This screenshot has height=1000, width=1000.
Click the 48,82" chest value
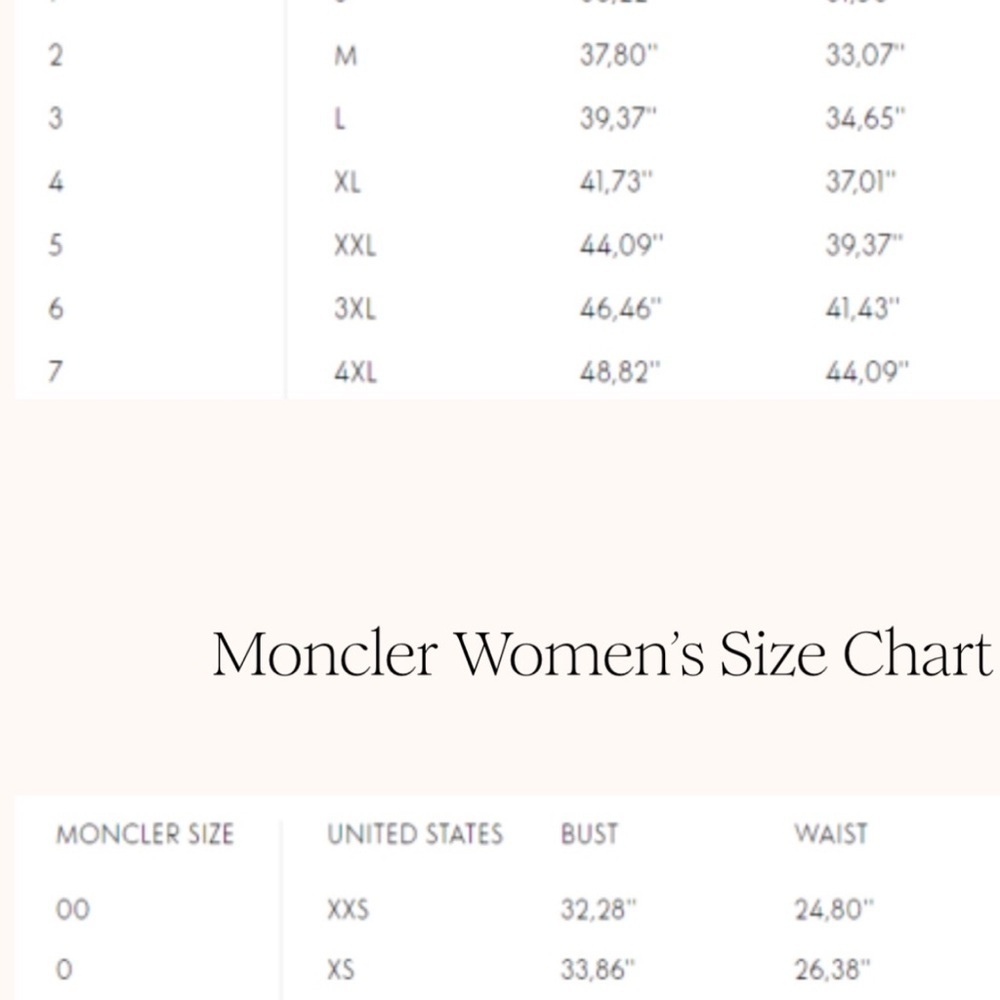(x=621, y=371)
